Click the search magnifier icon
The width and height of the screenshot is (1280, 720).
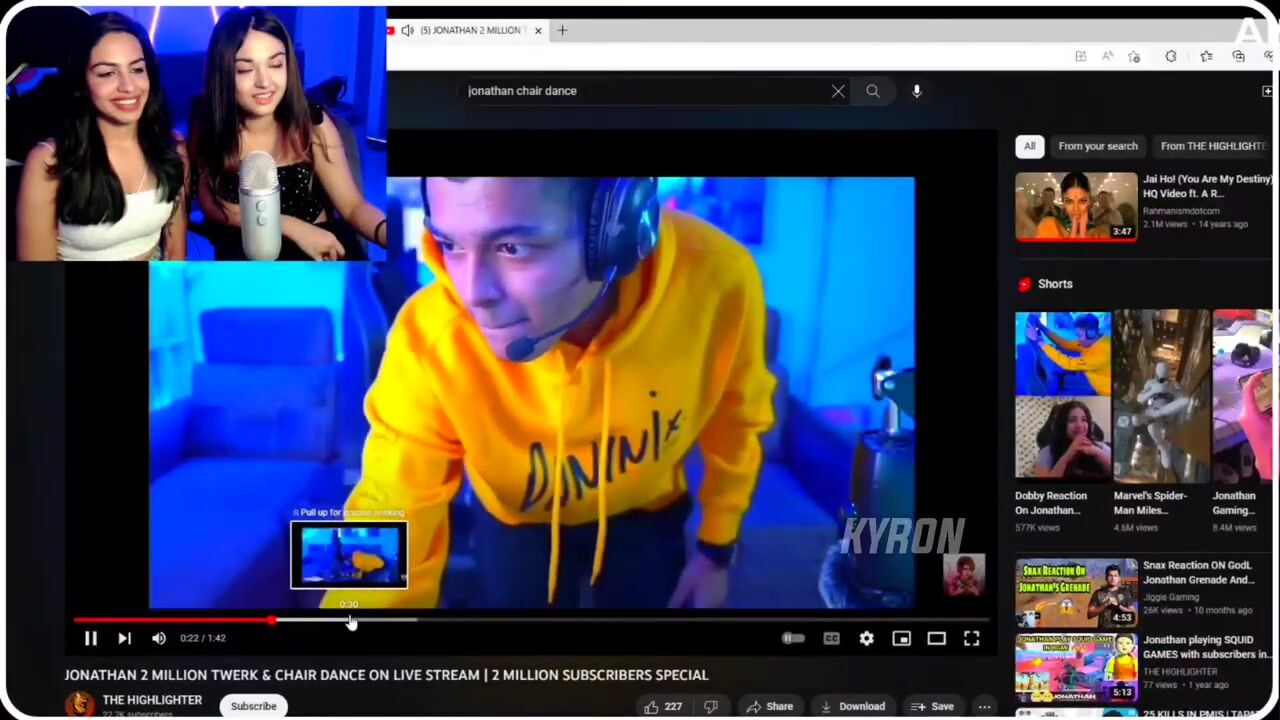[873, 91]
